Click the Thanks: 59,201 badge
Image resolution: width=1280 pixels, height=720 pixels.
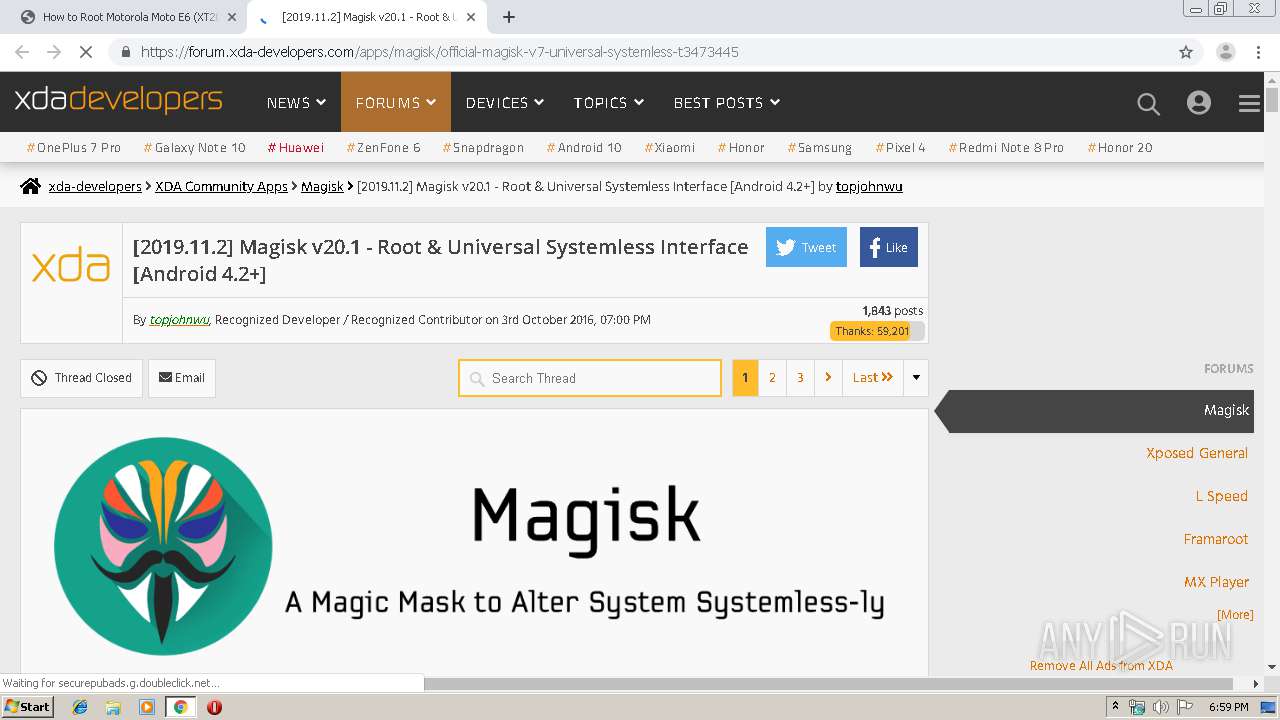(877, 331)
